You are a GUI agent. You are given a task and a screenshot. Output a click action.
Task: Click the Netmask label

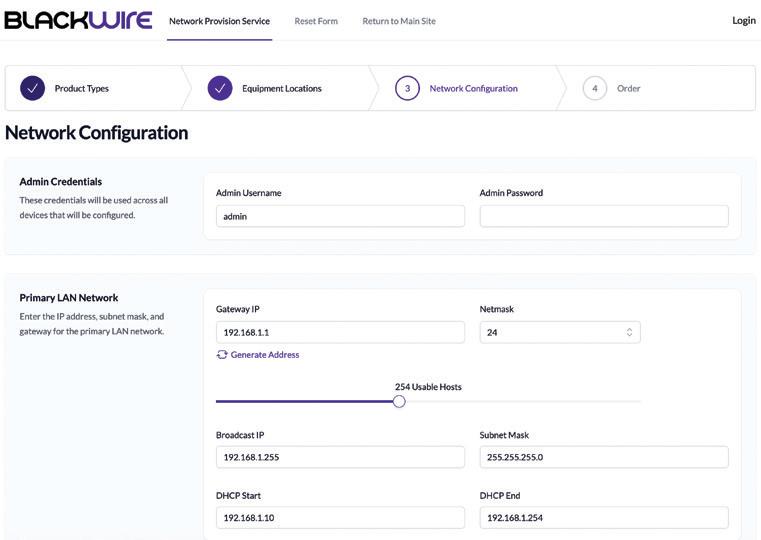(x=496, y=309)
